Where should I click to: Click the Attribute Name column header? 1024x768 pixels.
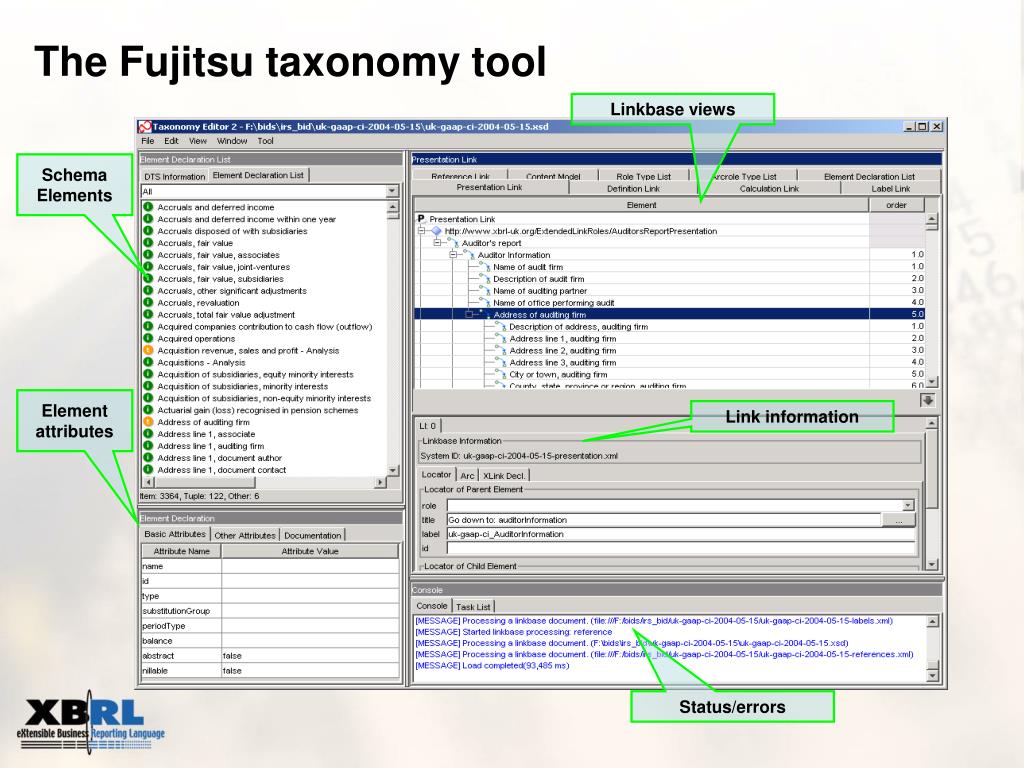tap(182, 551)
